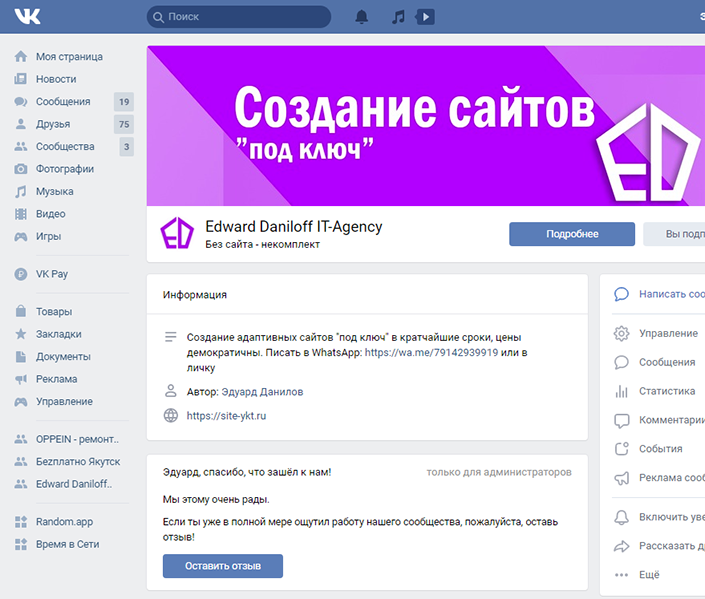
Task: Open Реклама сообщества in right menu
Action: 672,478
